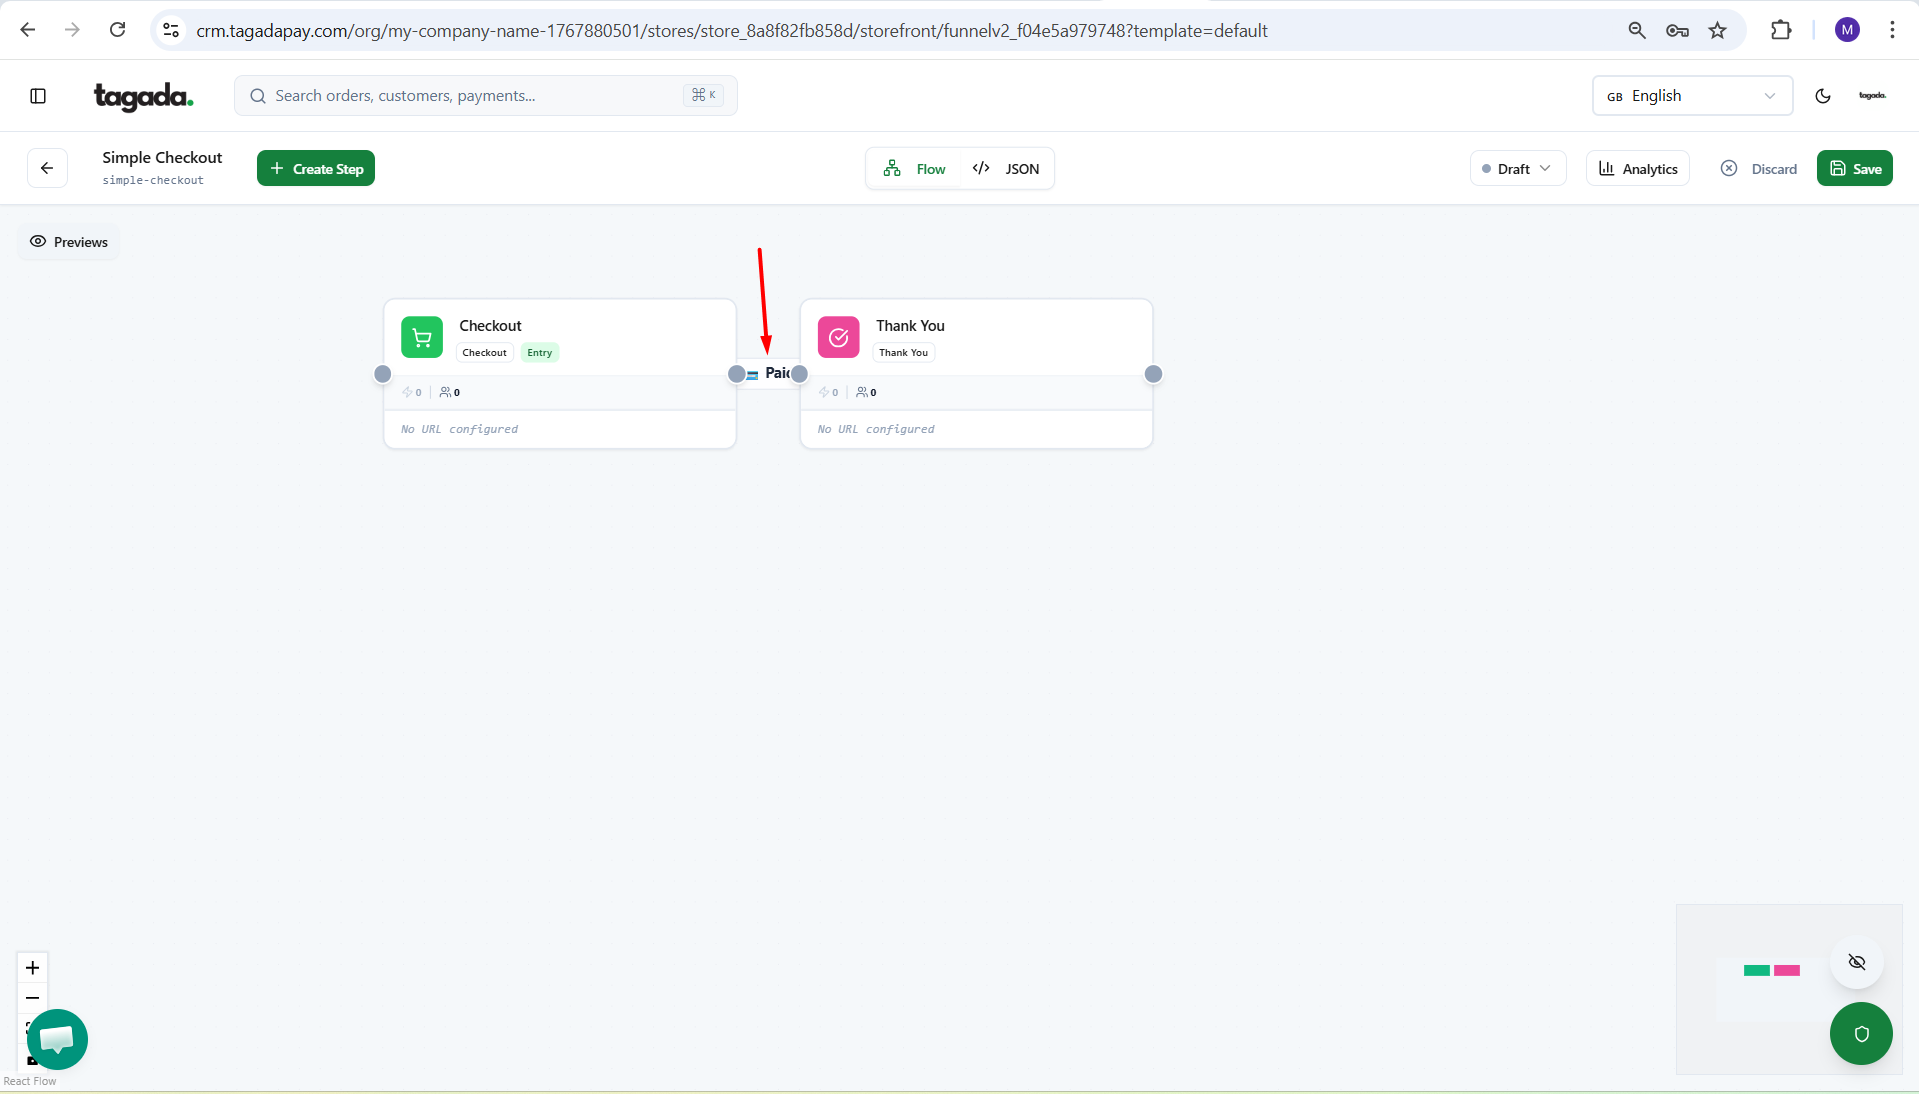Show Previews panel
Screen dimensions: 1919x1094
(69, 242)
